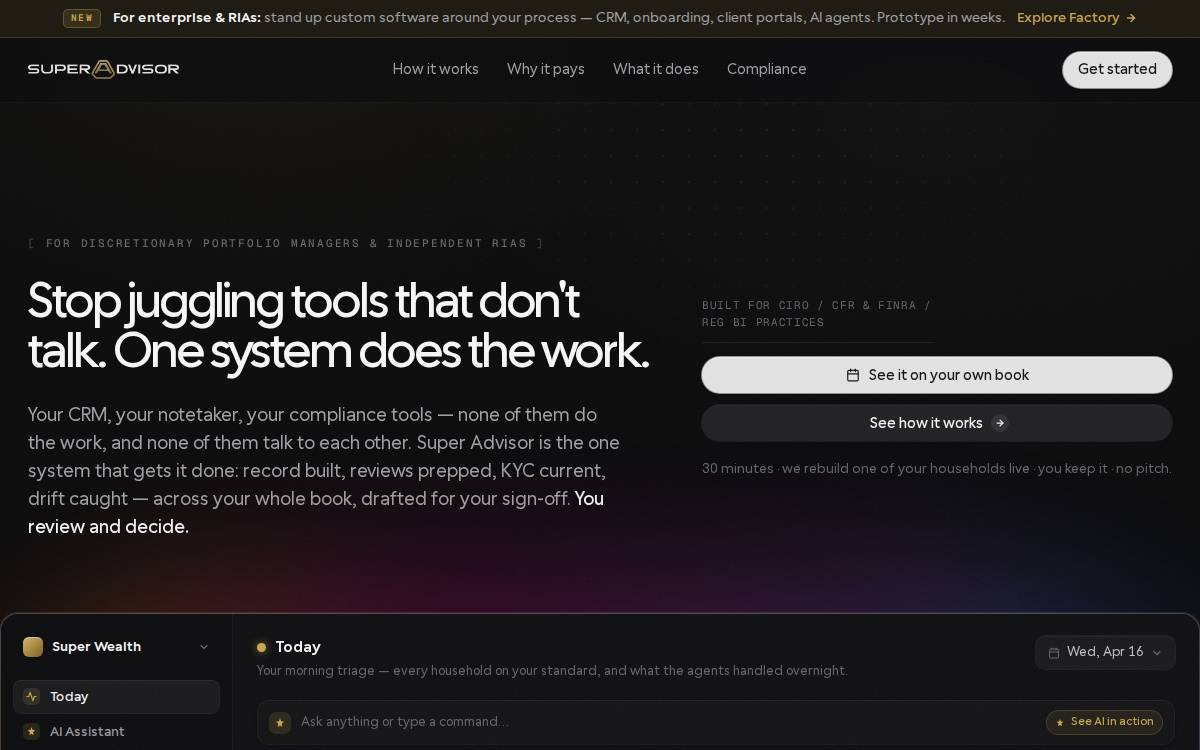The height and width of the screenshot is (750, 1200).
Task: Select AI Assistant in the dashboard sidebar
Action: [116, 732]
